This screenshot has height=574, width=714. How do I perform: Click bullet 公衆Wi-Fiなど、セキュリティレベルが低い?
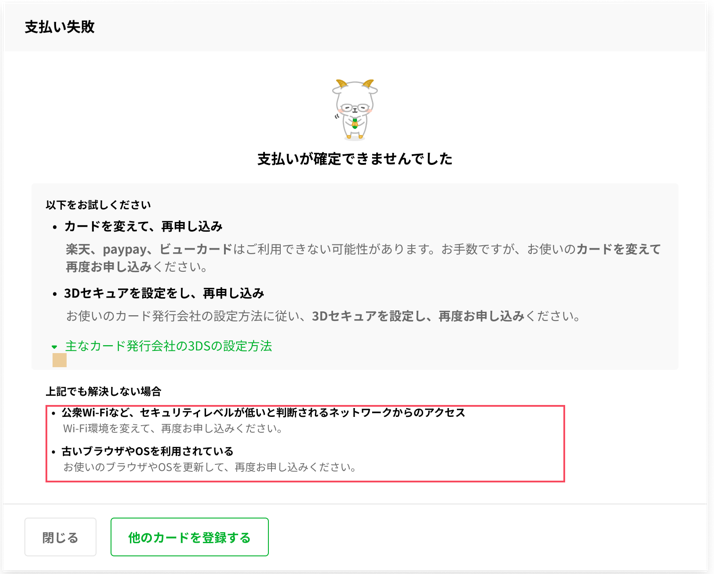click(x=263, y=412)
